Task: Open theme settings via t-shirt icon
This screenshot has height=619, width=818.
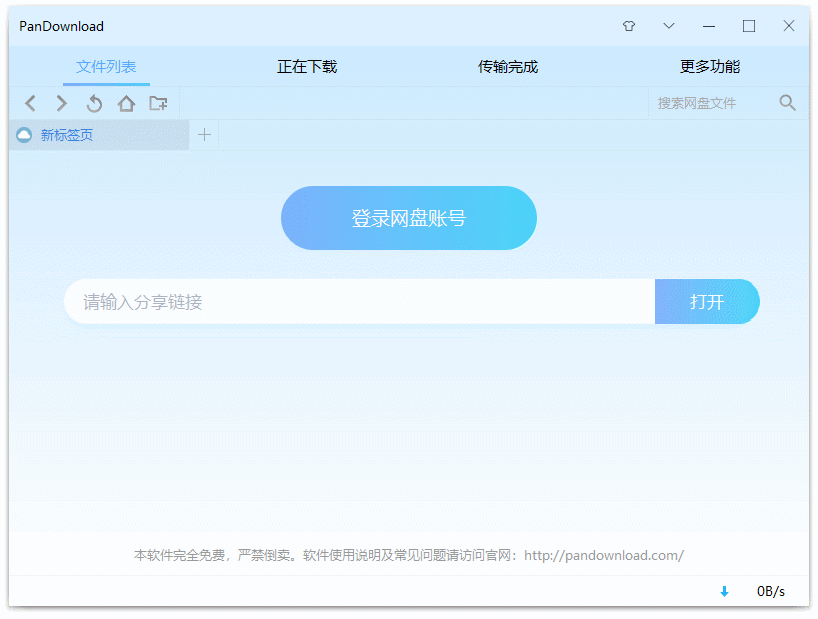Action: pyautogui.click(x=628, y=26)
